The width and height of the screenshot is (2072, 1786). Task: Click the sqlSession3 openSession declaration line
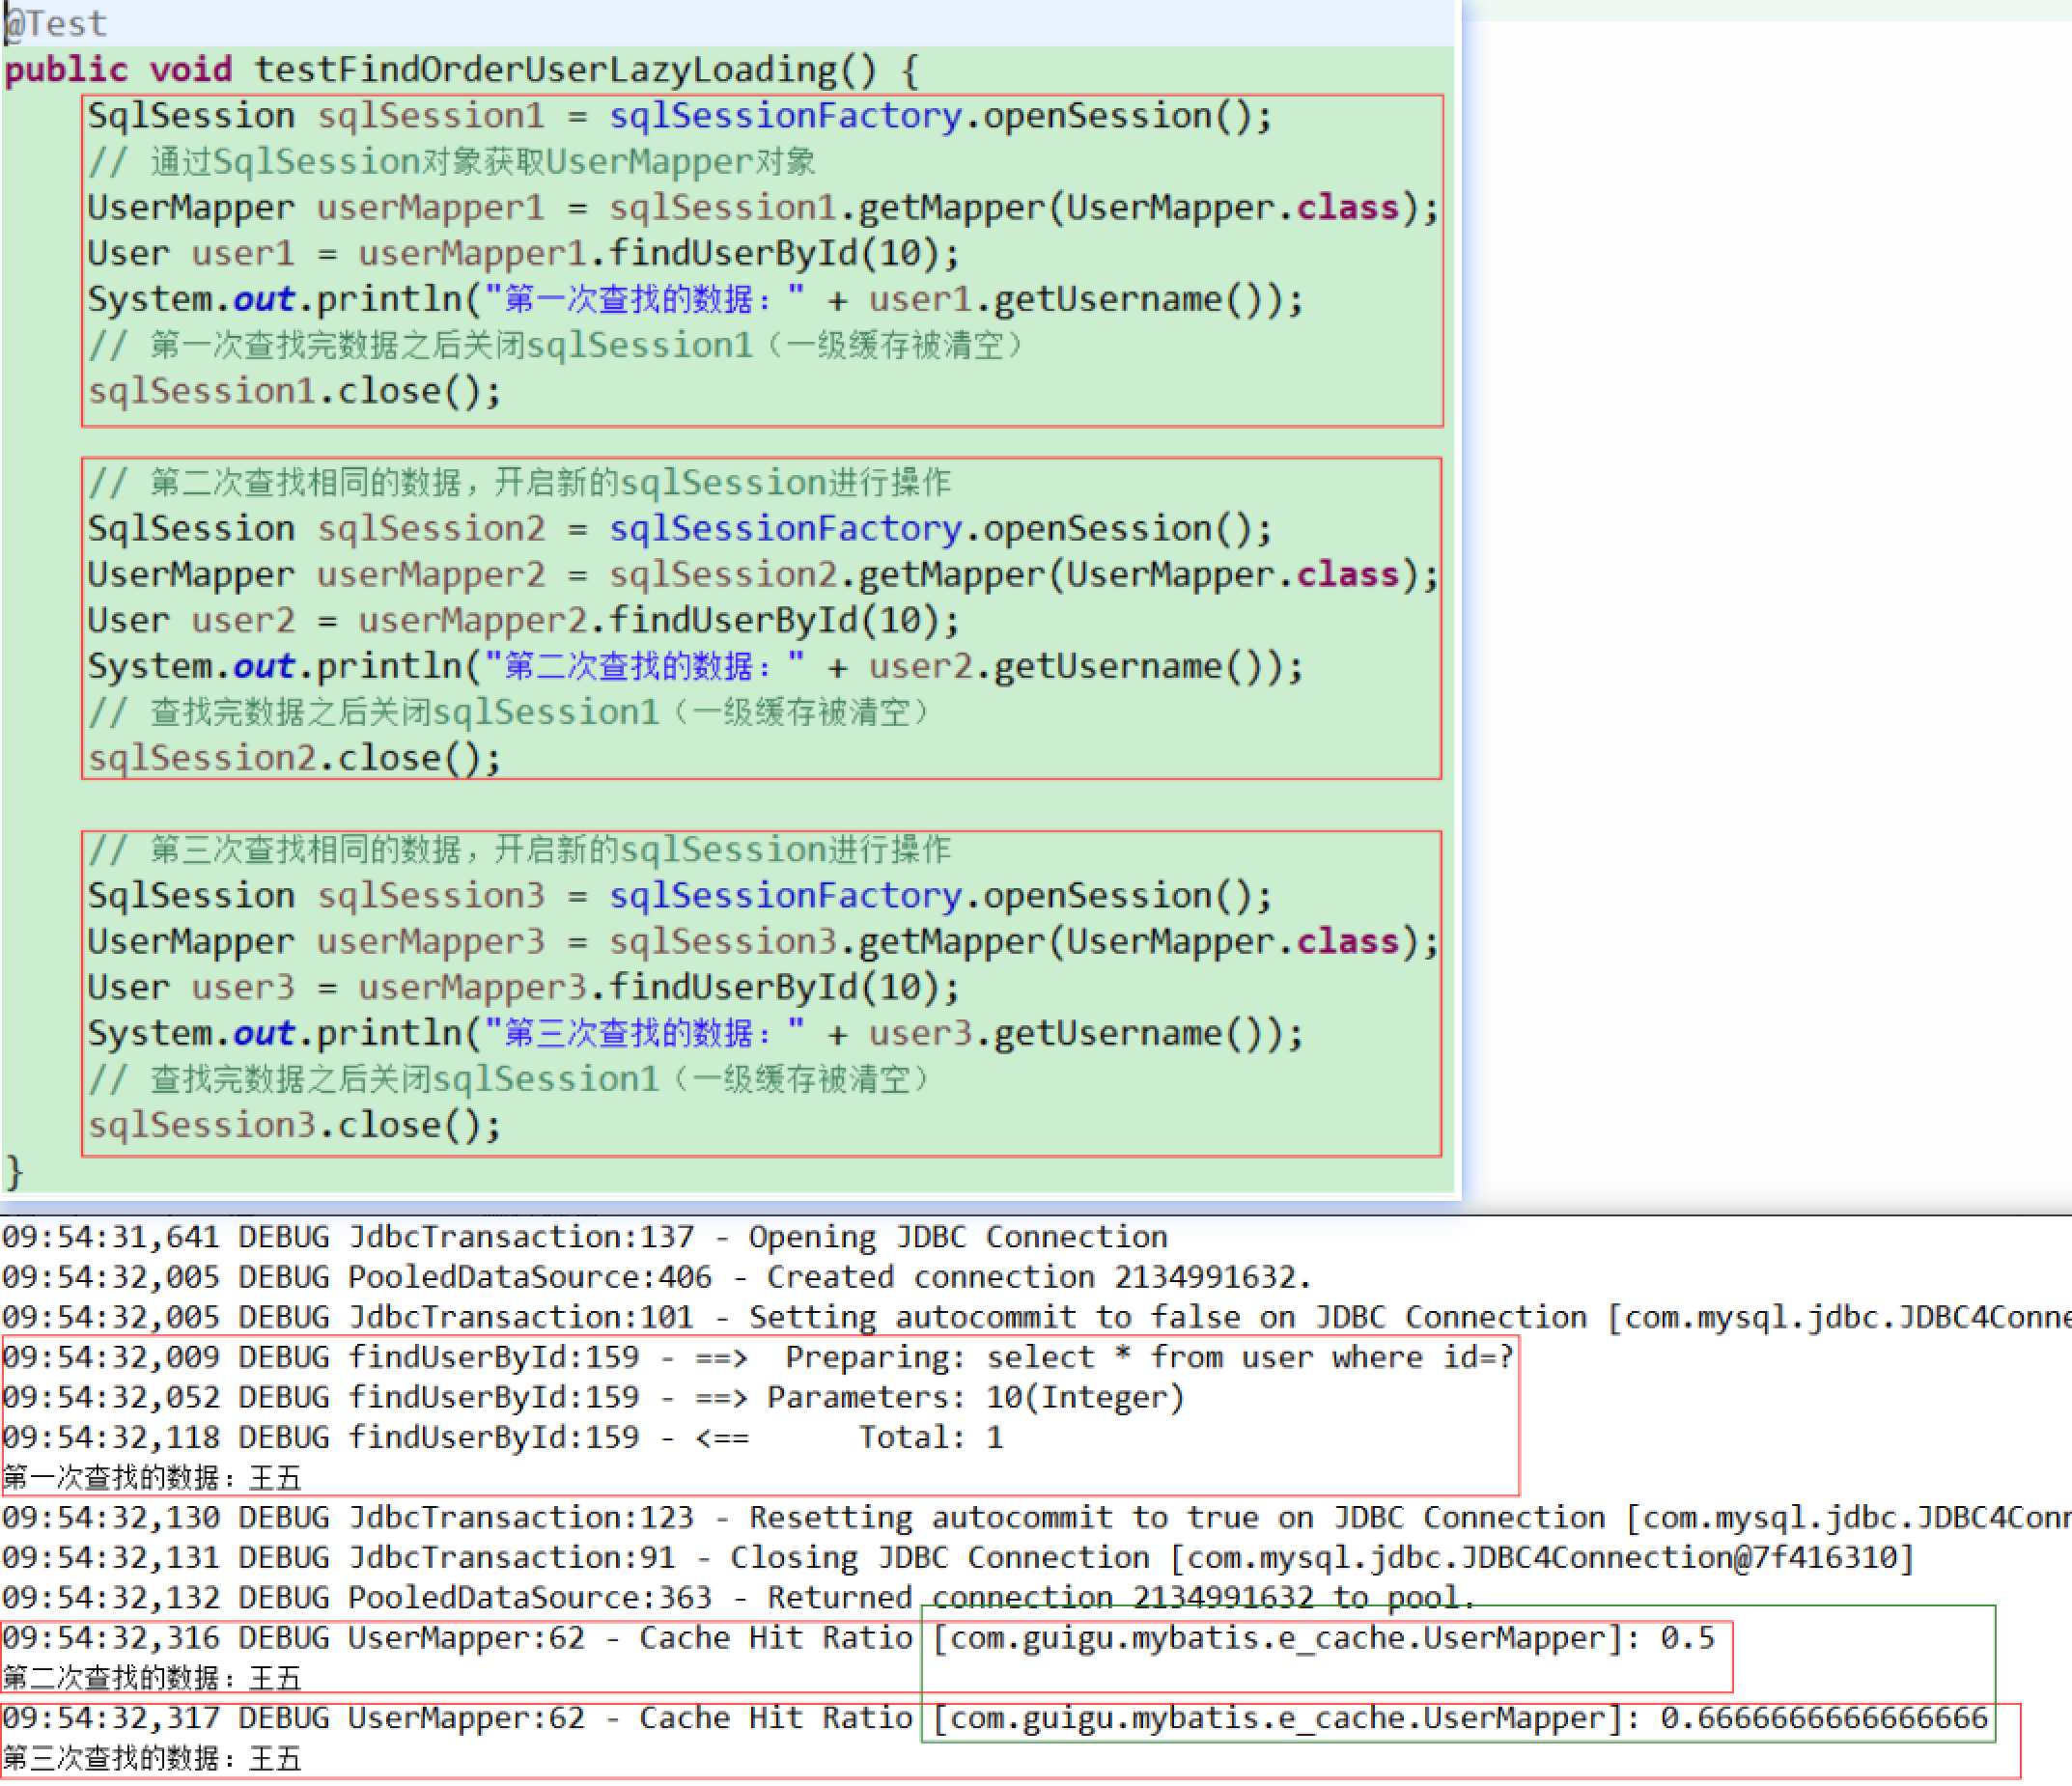click(x=679, y=896)
